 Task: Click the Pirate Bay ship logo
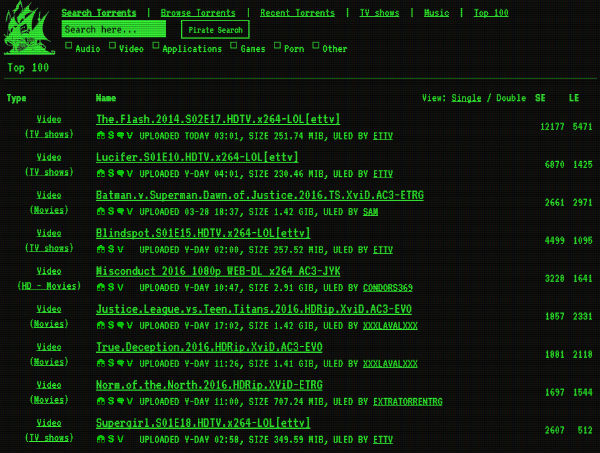(x=28, y=28)
